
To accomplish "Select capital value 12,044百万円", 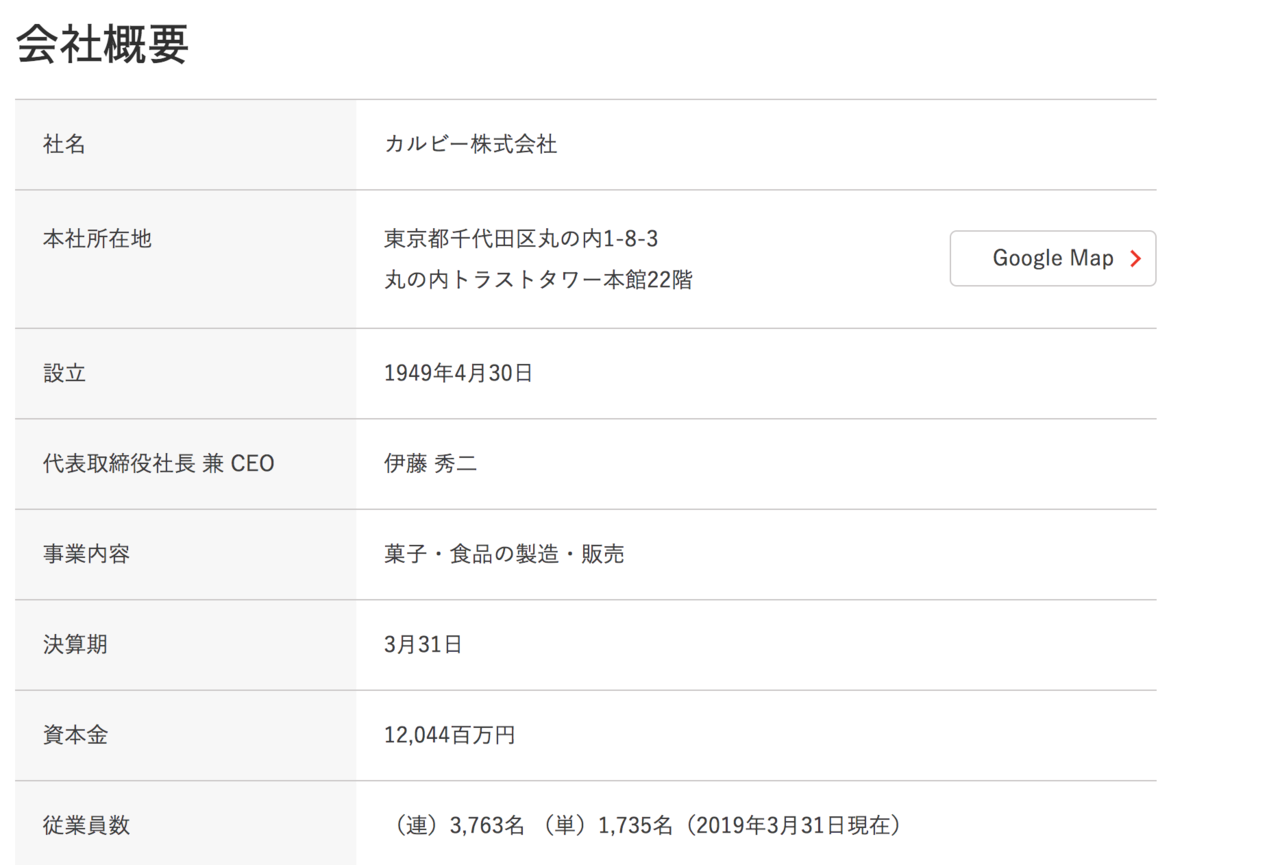I will [450, 736].
